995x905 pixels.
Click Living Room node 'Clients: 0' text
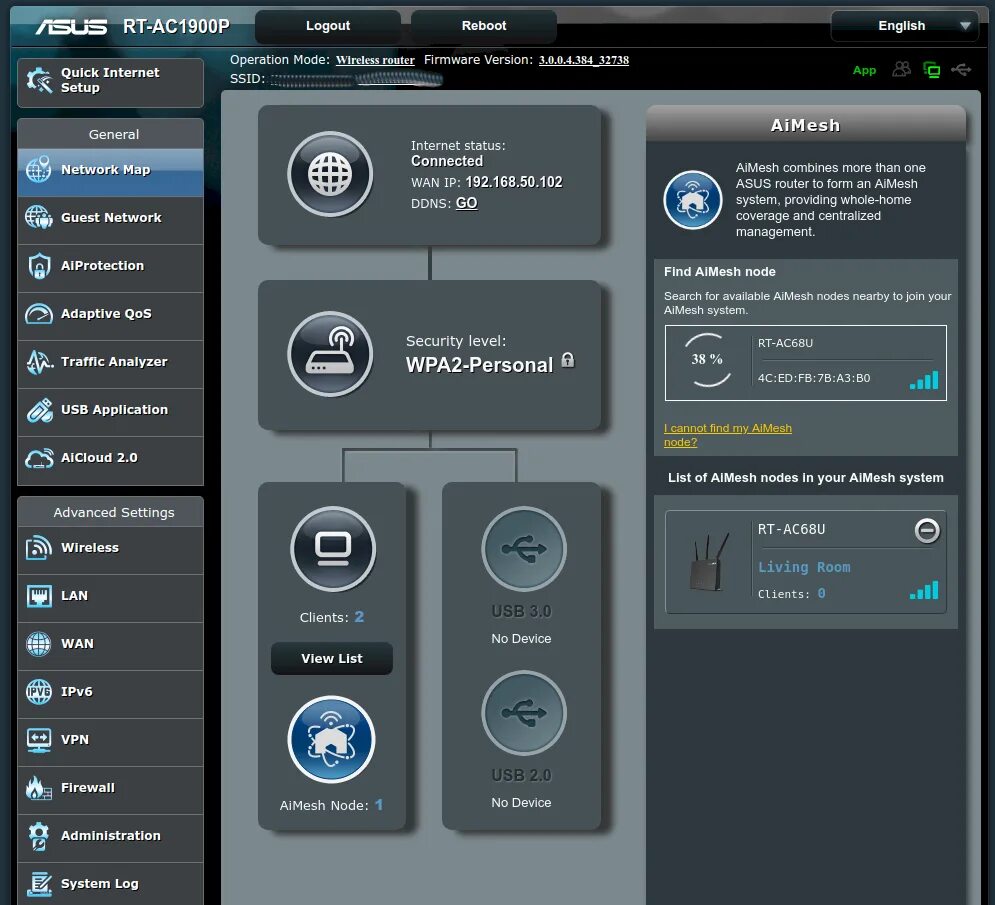coord(791,594)
